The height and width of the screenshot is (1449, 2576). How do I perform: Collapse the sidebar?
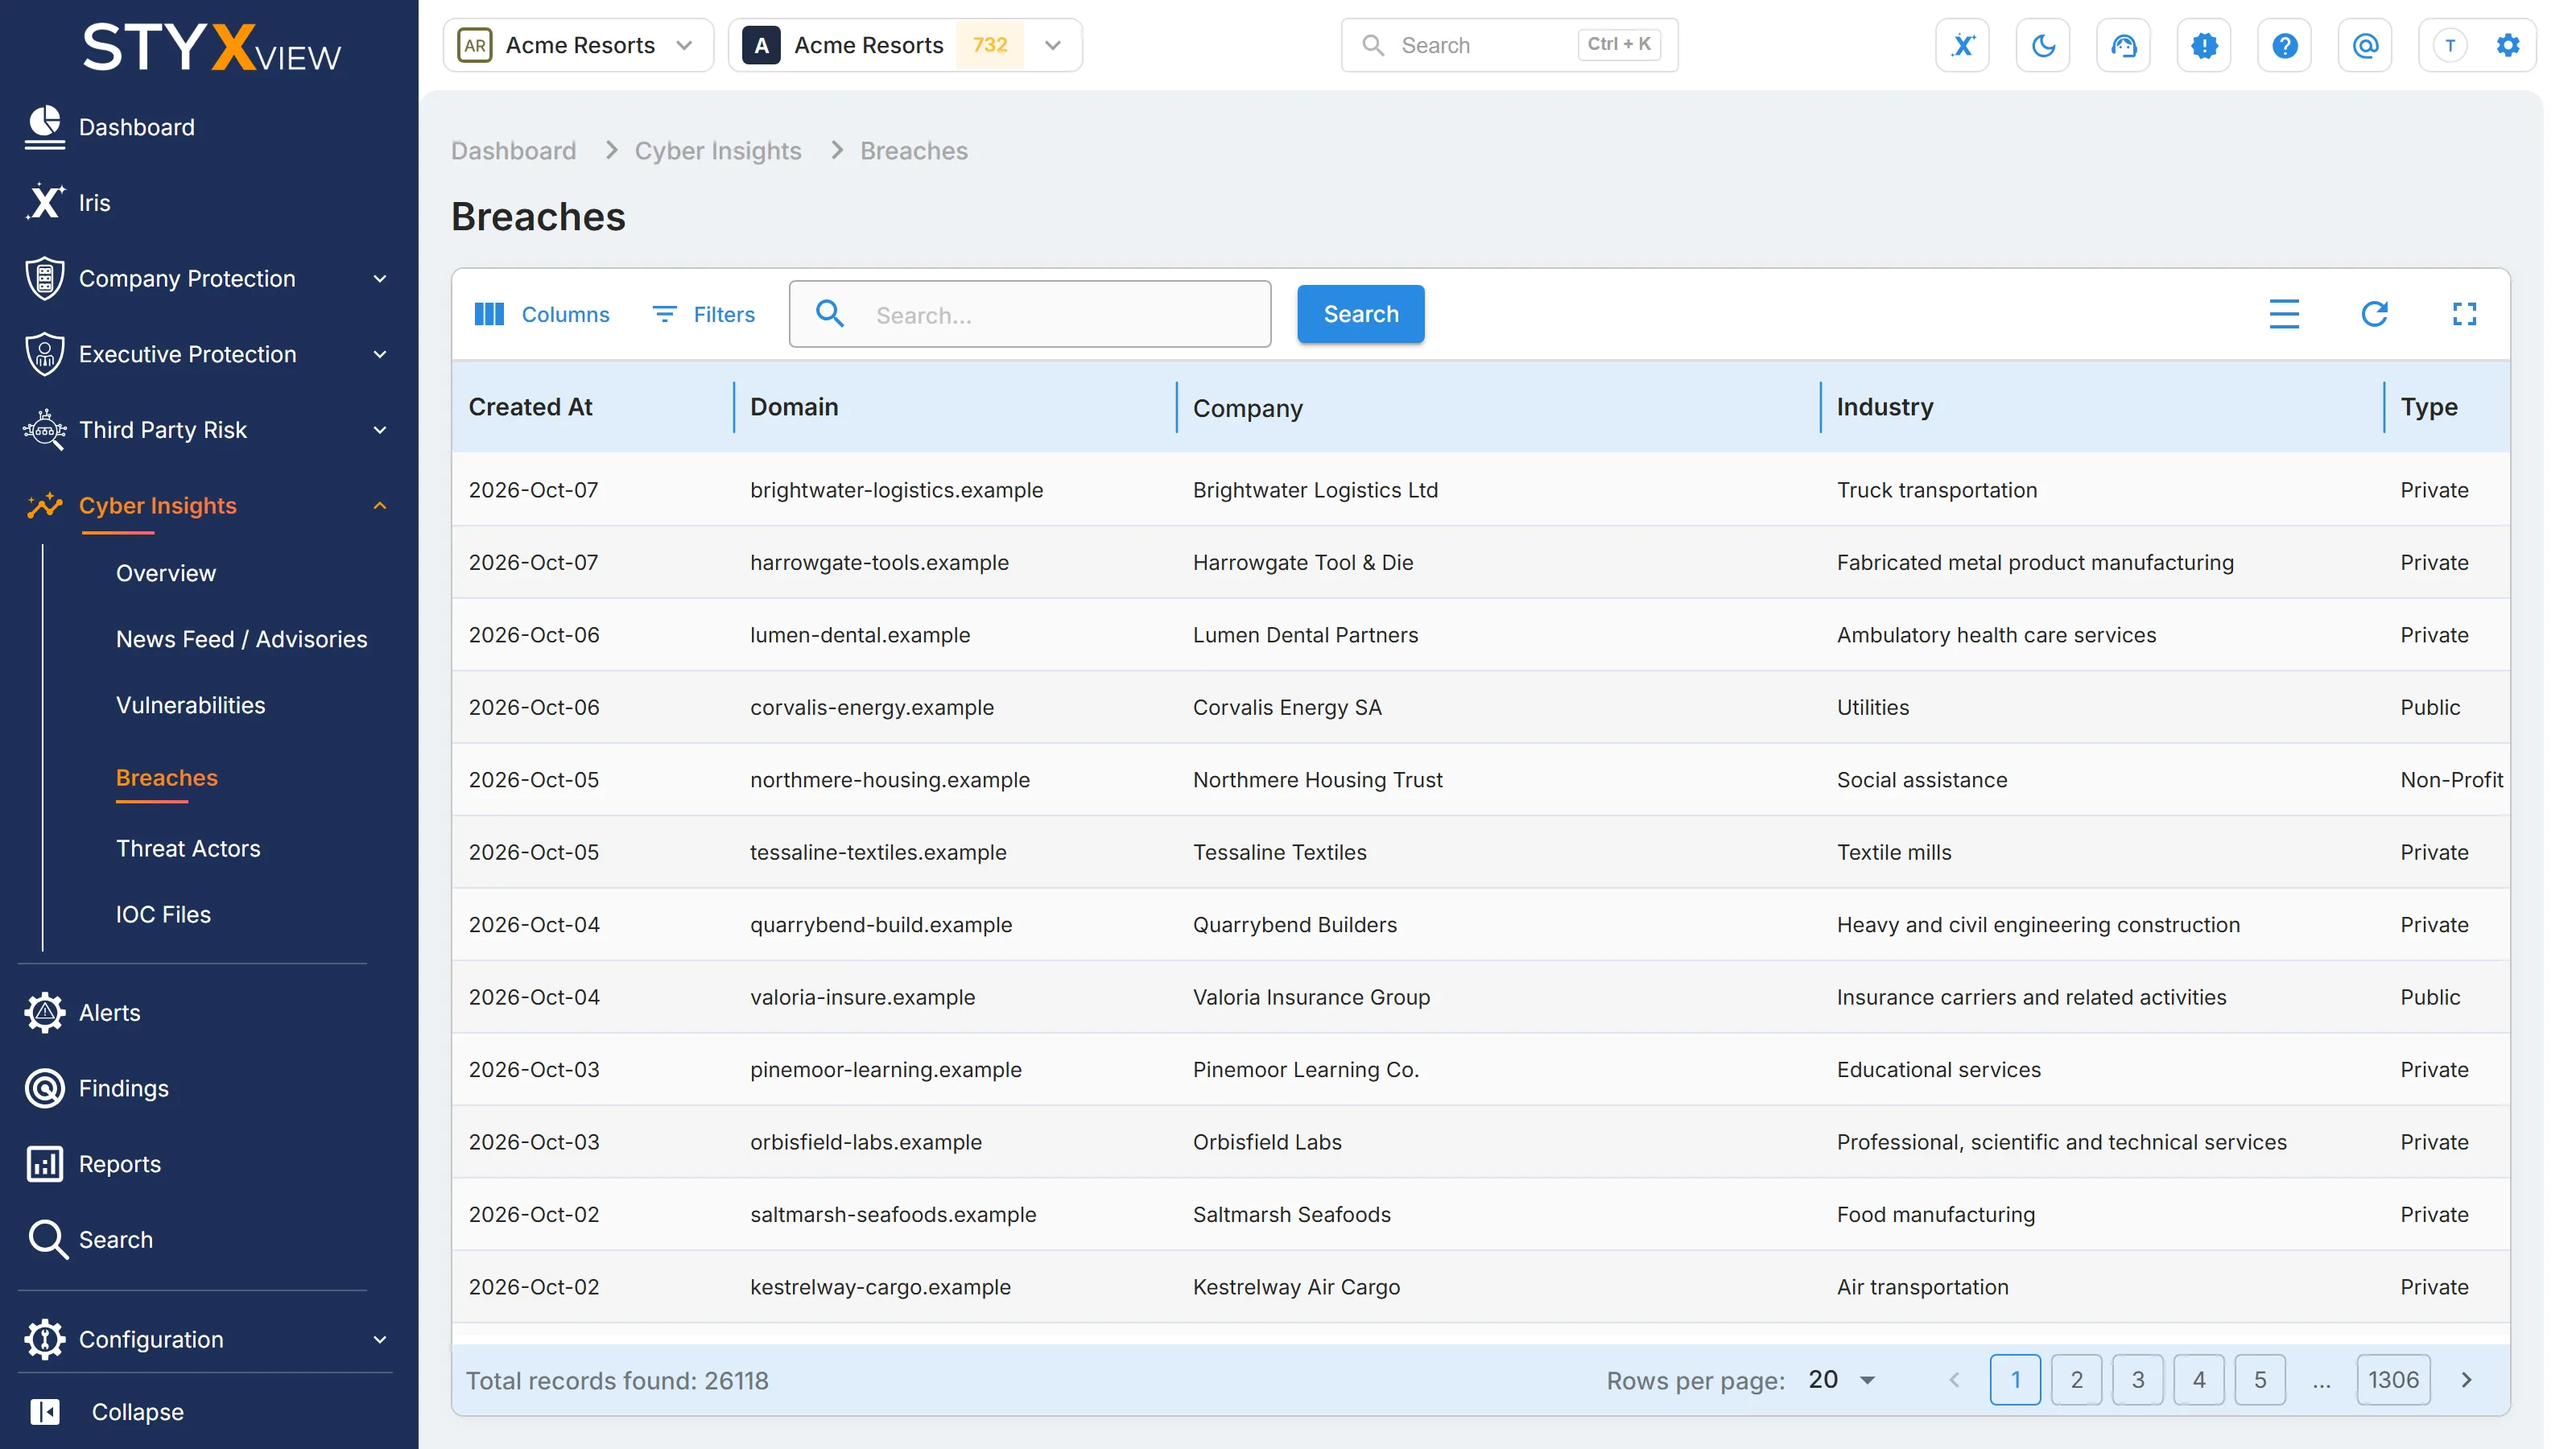(107, 1411)
